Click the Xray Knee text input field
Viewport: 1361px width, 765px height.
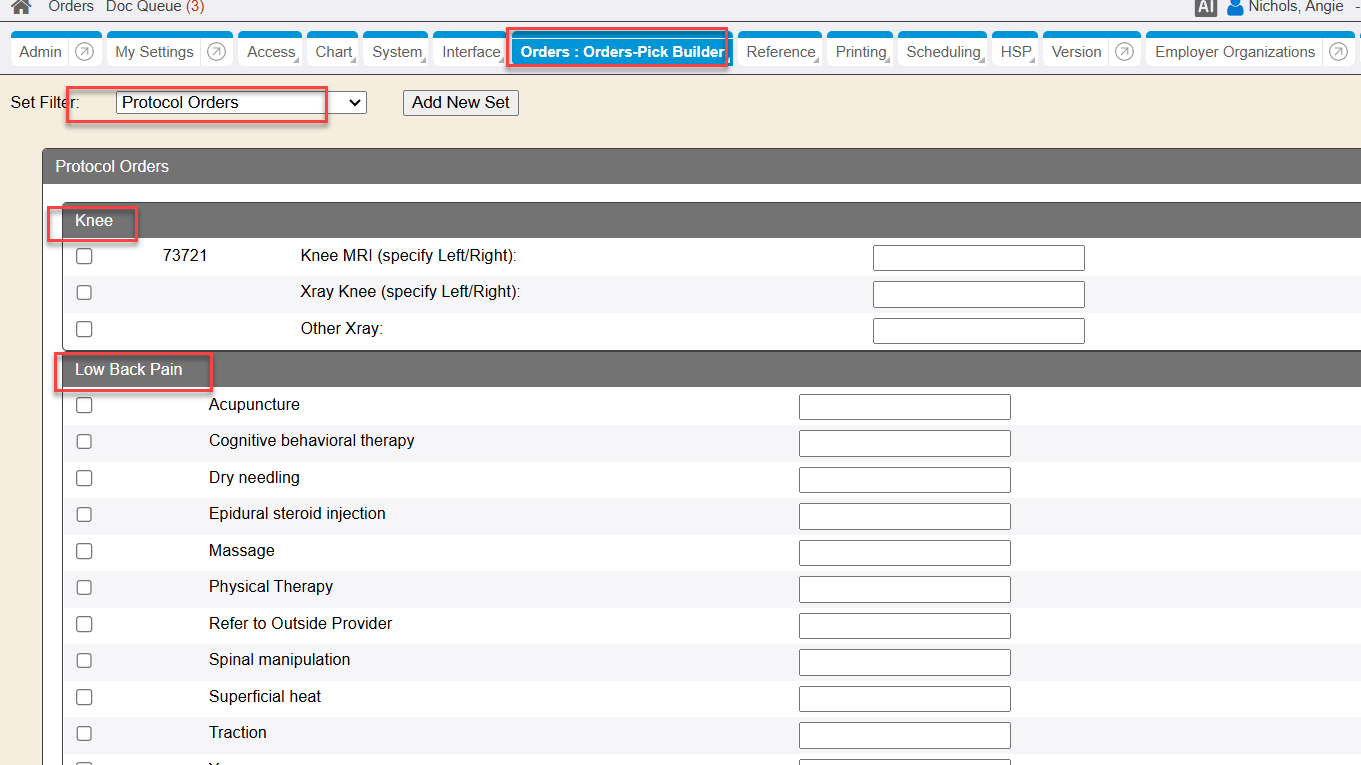pos(978,294)
